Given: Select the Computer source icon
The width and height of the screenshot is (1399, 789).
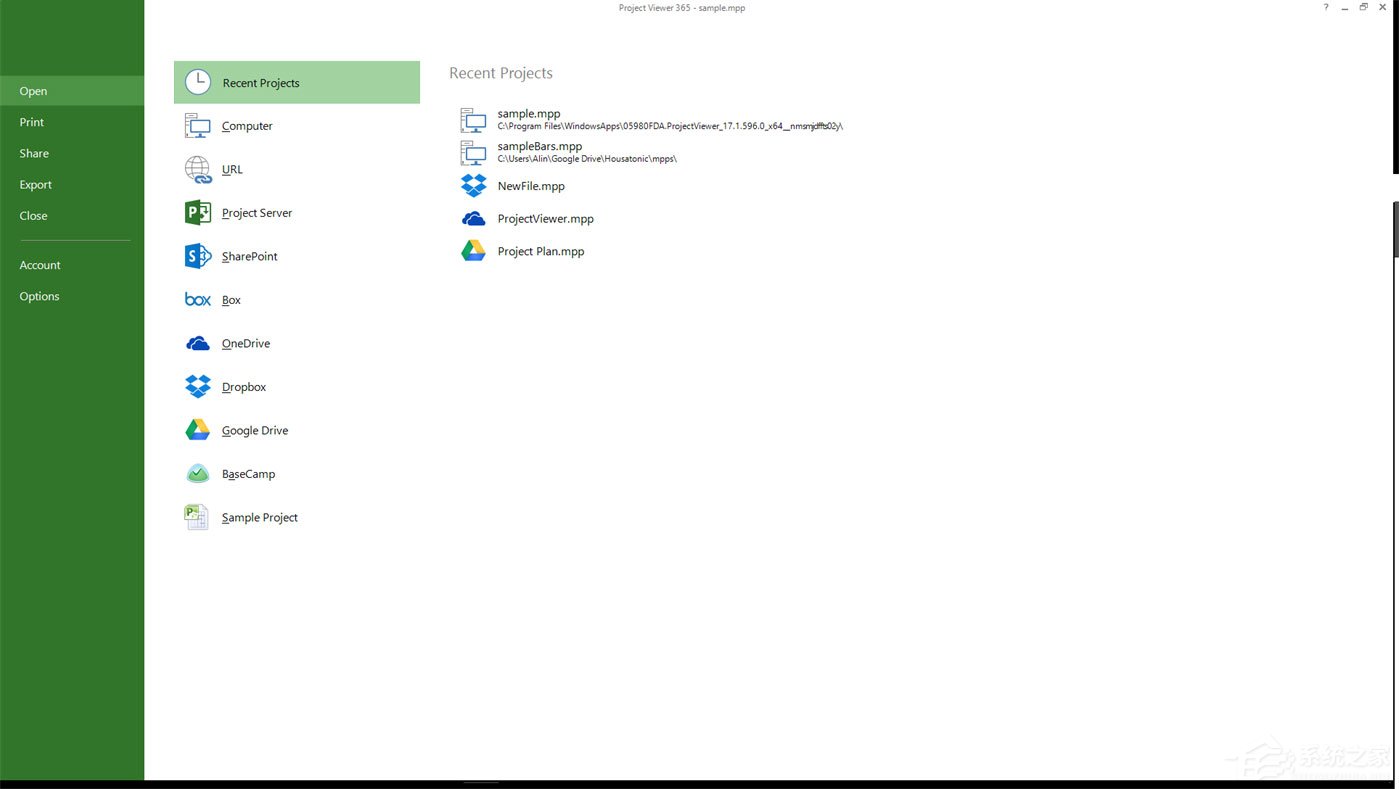Looking at the screenshot, I should 197,125.
